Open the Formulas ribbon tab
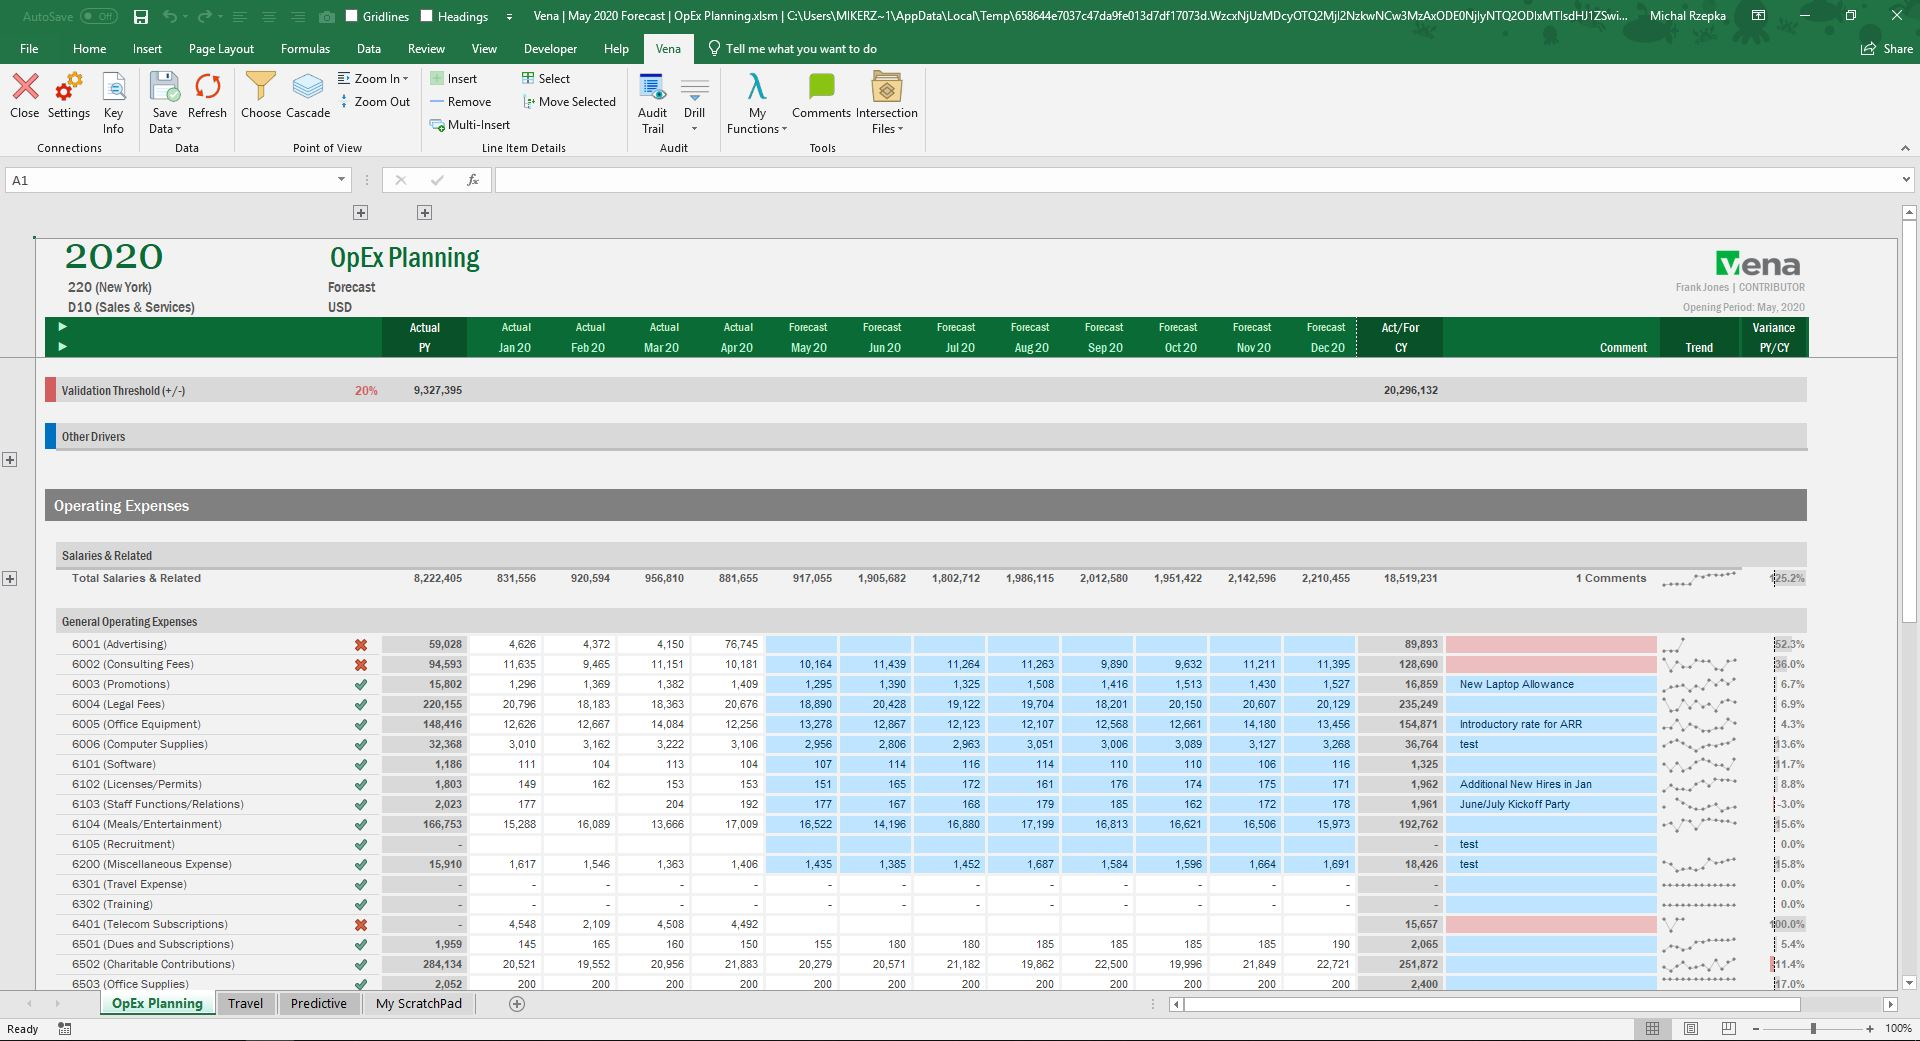 305,48
